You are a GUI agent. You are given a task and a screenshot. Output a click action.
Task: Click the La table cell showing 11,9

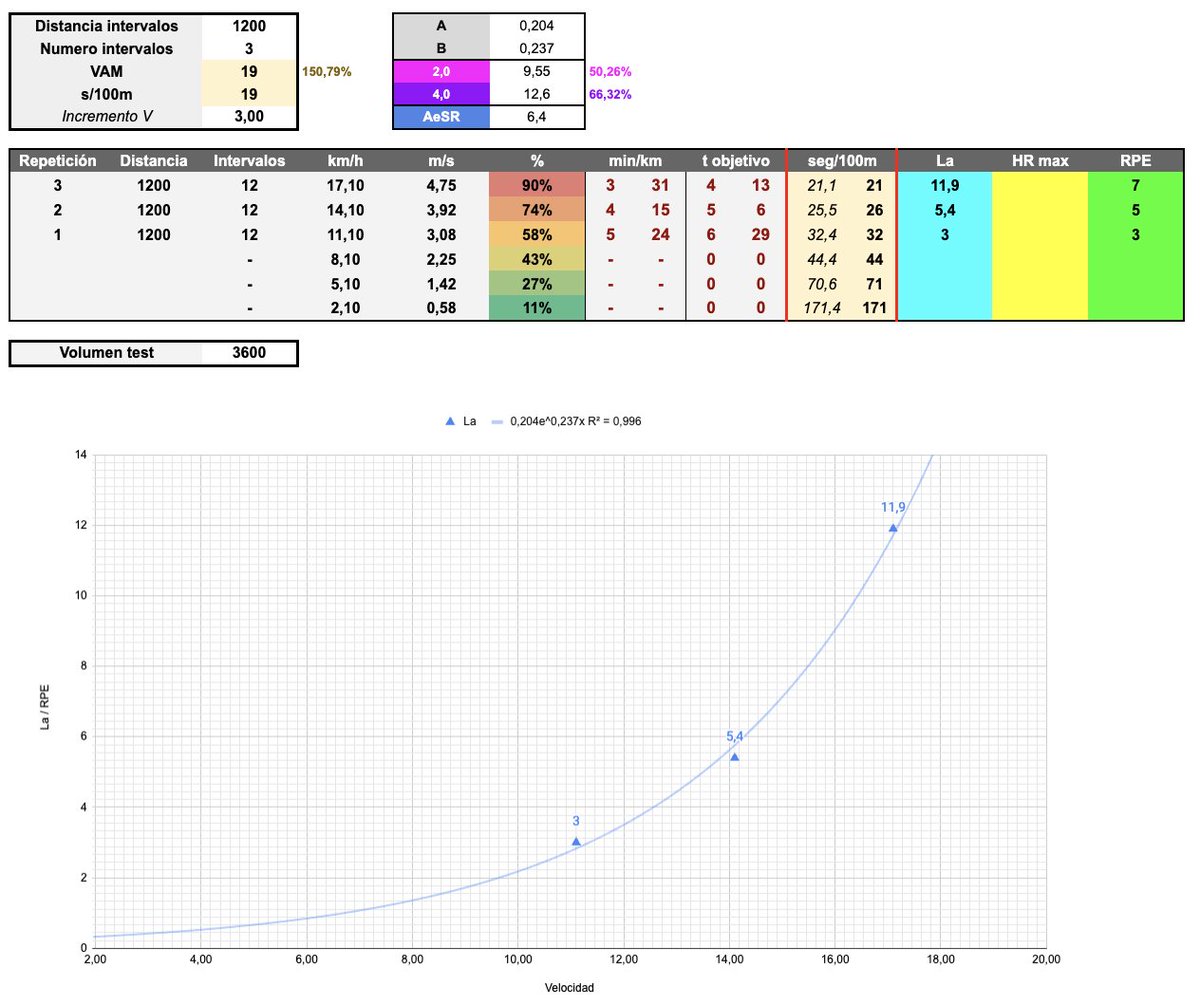coord(945,185)
